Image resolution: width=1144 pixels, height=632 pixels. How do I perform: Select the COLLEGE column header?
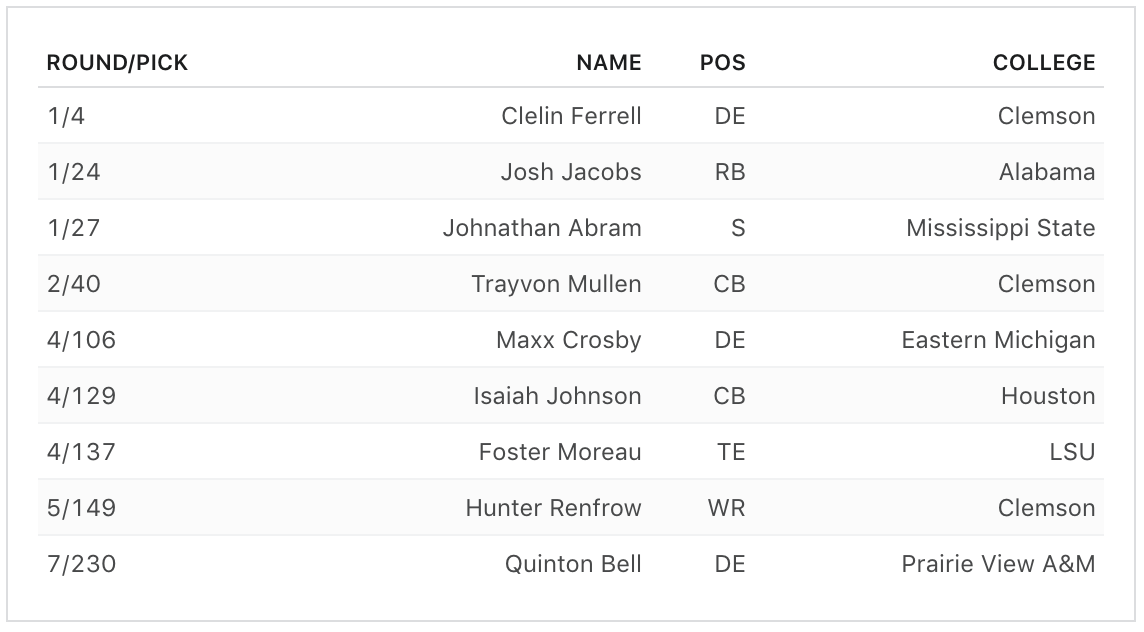click(x=1043, y=63)
